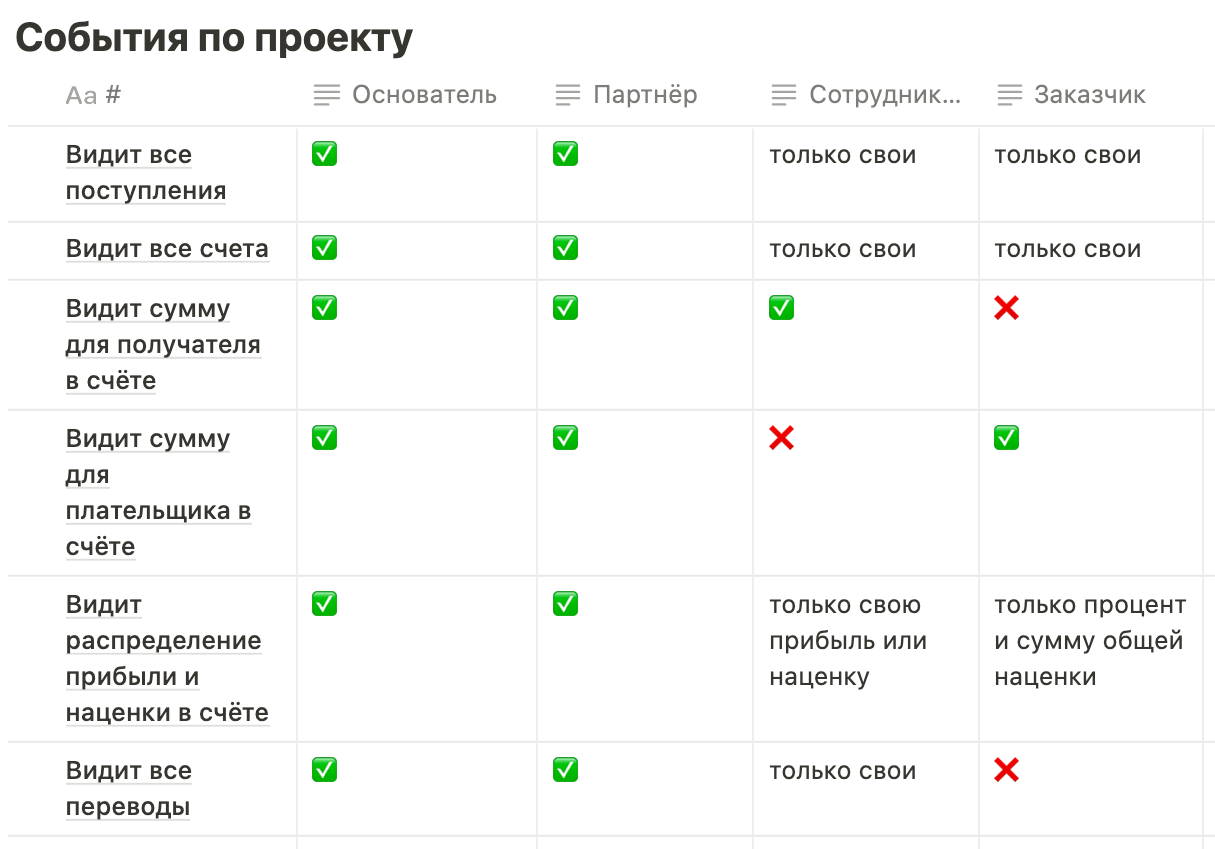The height and width of the screenshot is (849, 1215).
Task: Click the Aa title-property icon in header
Action: tap(81, 95)
